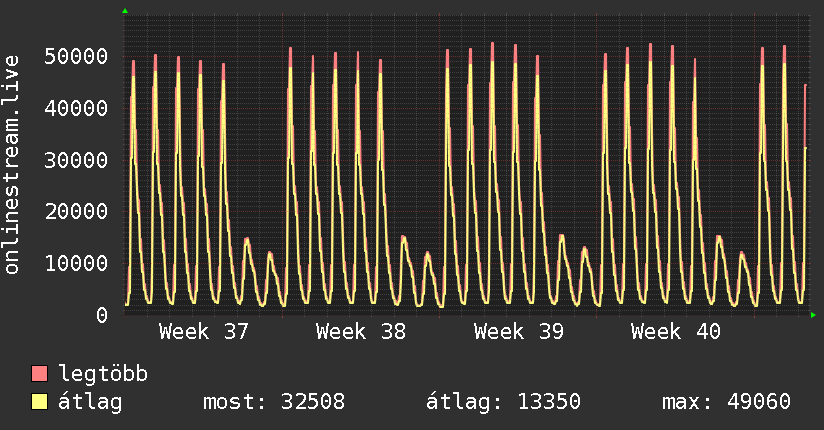Click the green arrow atop the y-axis
The image size is (824, 430).
[125, 11]
